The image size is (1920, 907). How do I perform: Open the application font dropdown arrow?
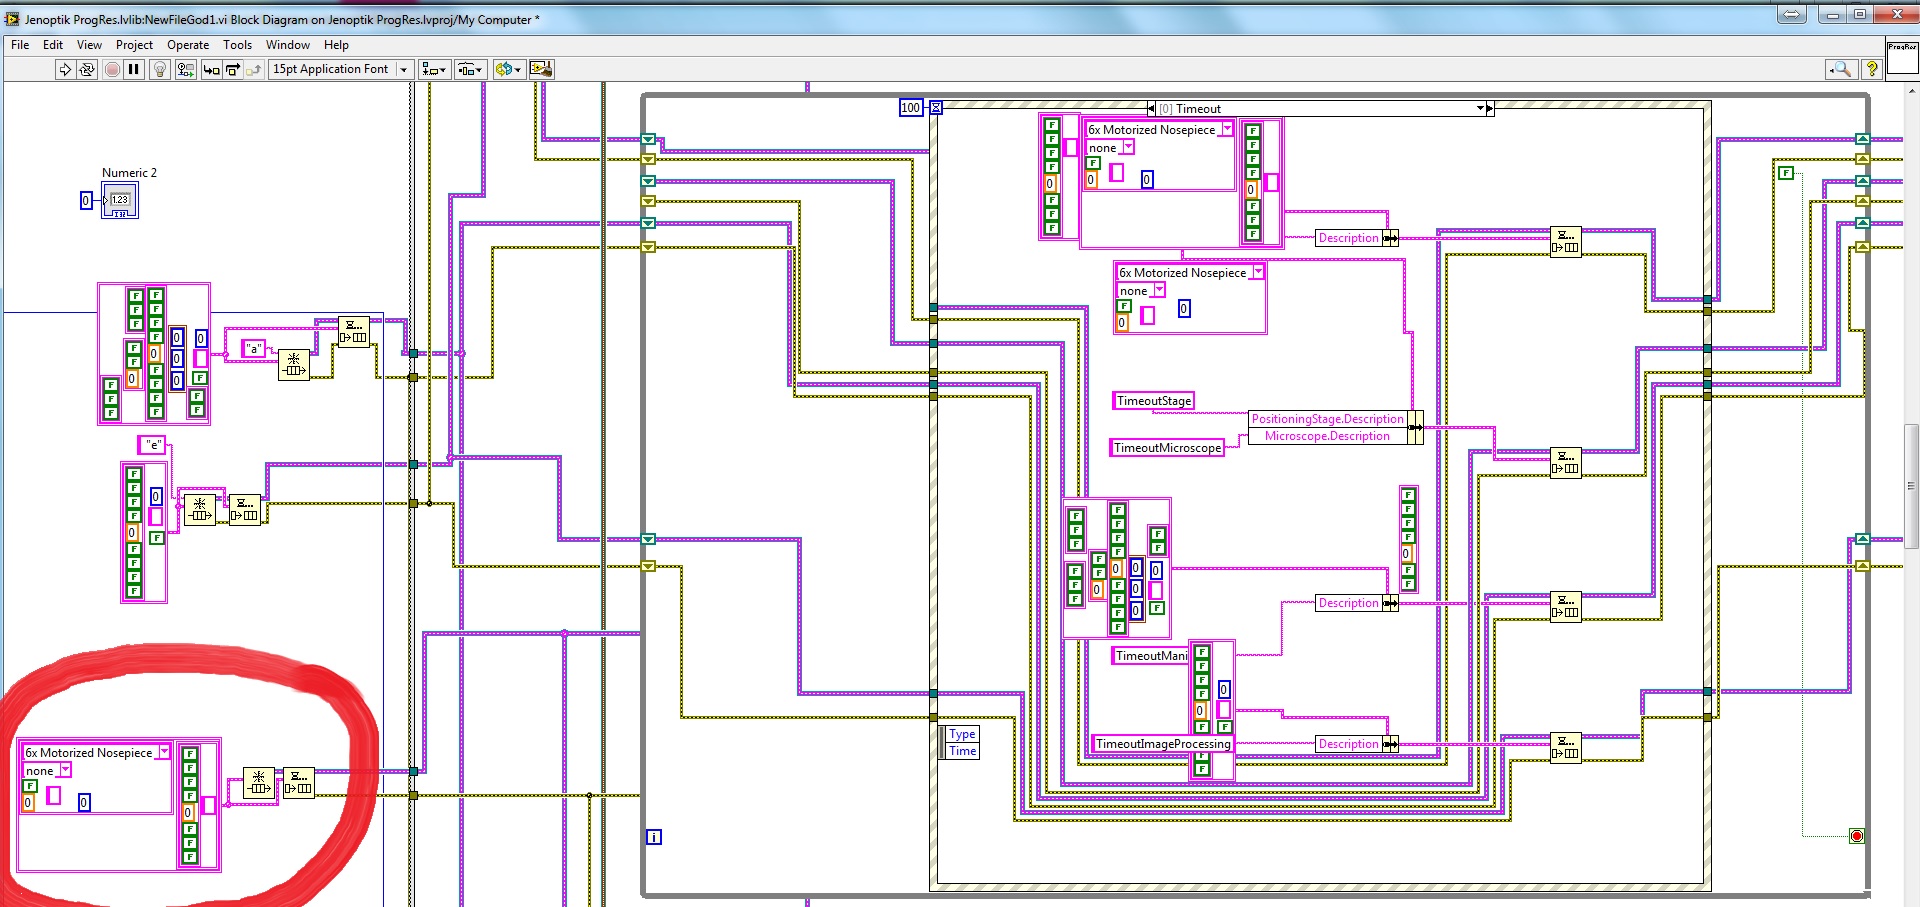404,69
